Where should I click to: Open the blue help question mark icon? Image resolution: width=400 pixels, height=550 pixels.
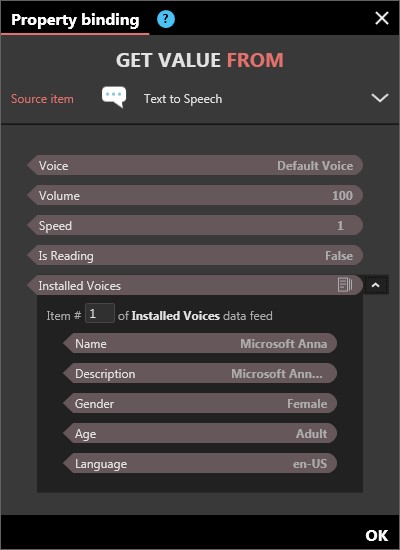[166, 19]
